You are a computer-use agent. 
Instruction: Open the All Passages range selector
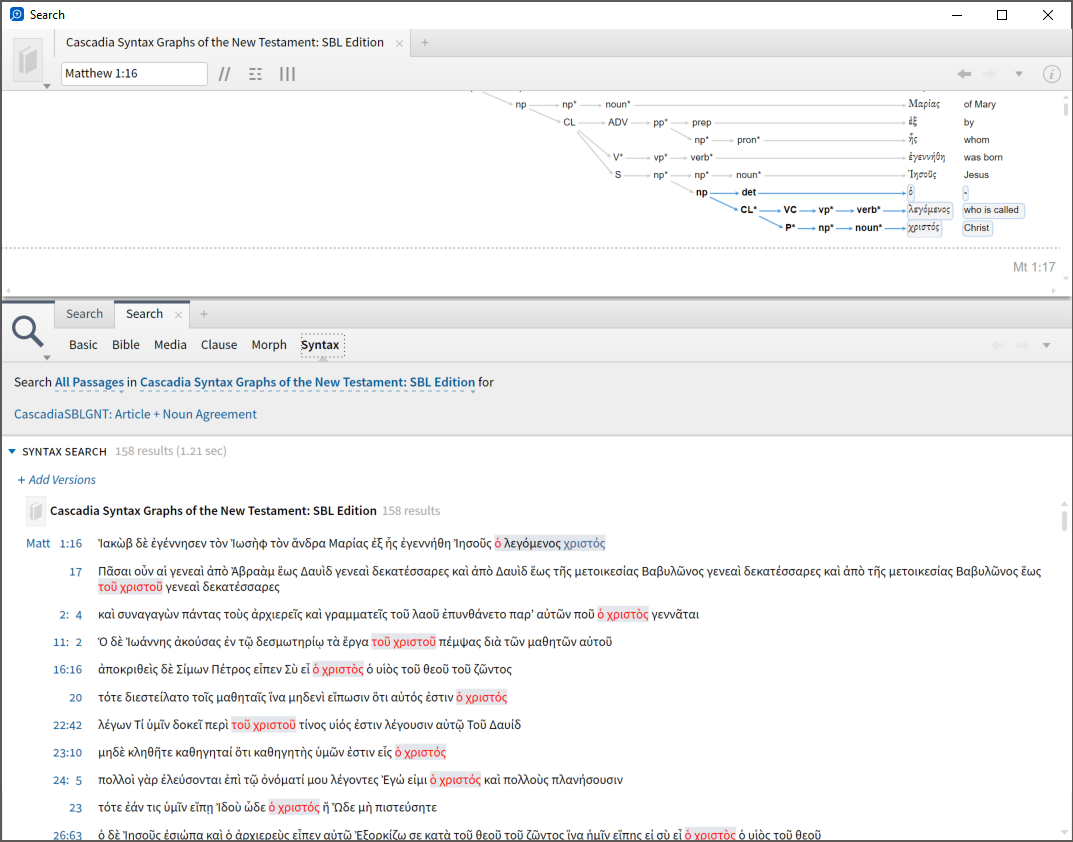tap(89, 382)
